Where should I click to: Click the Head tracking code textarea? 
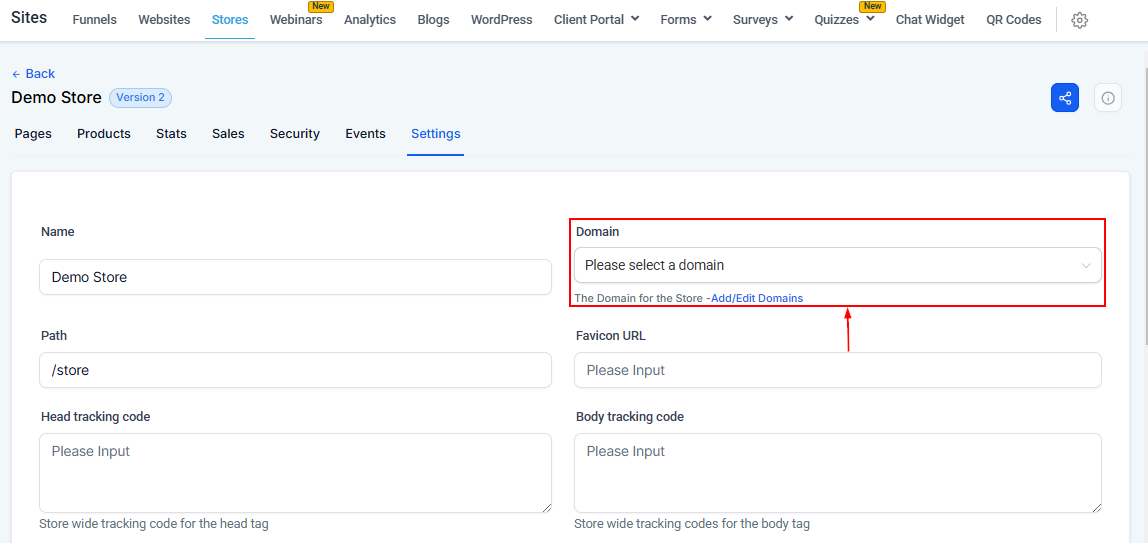(x=295, y=473)
